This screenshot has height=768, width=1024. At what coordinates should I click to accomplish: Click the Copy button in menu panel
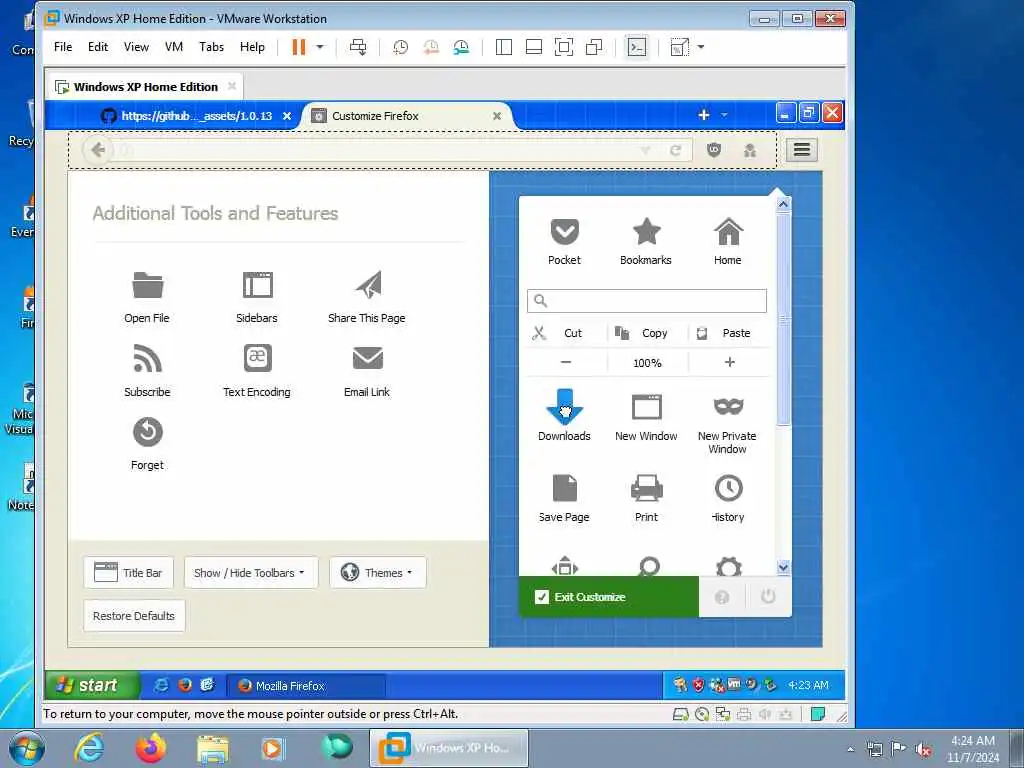(x=648, y=333)
